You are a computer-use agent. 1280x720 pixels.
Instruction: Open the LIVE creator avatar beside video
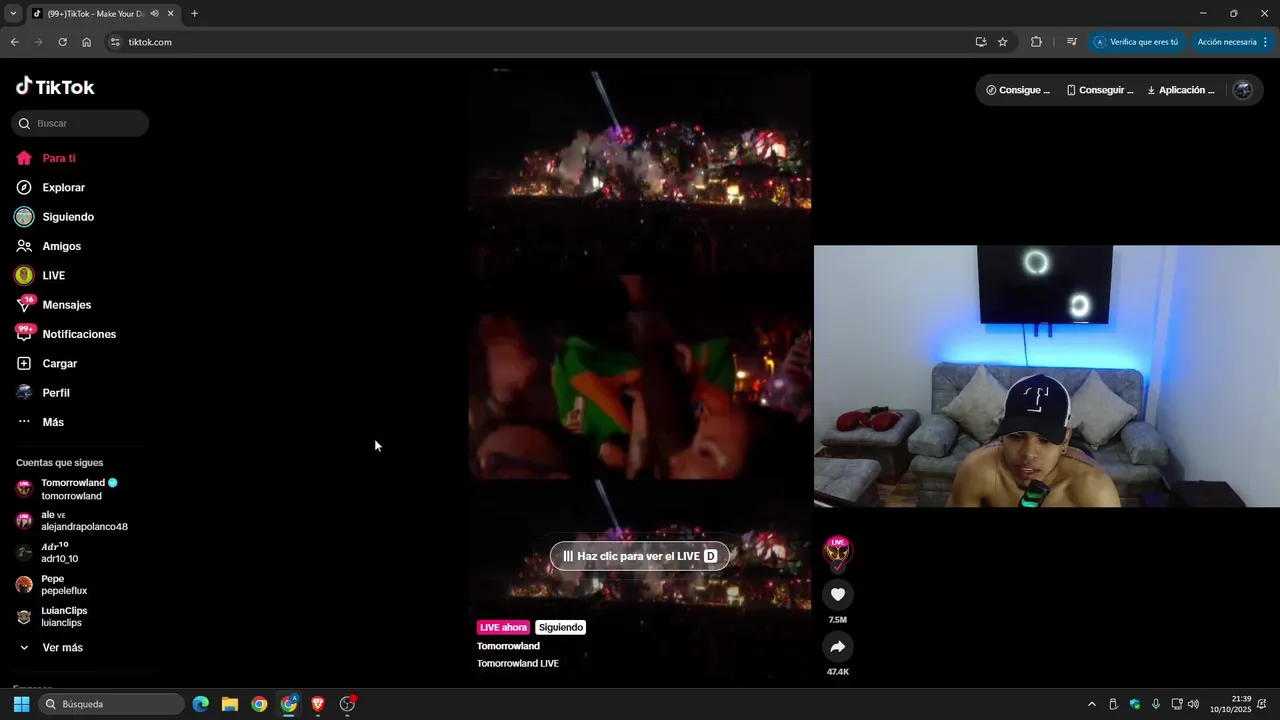pos(837,551)
